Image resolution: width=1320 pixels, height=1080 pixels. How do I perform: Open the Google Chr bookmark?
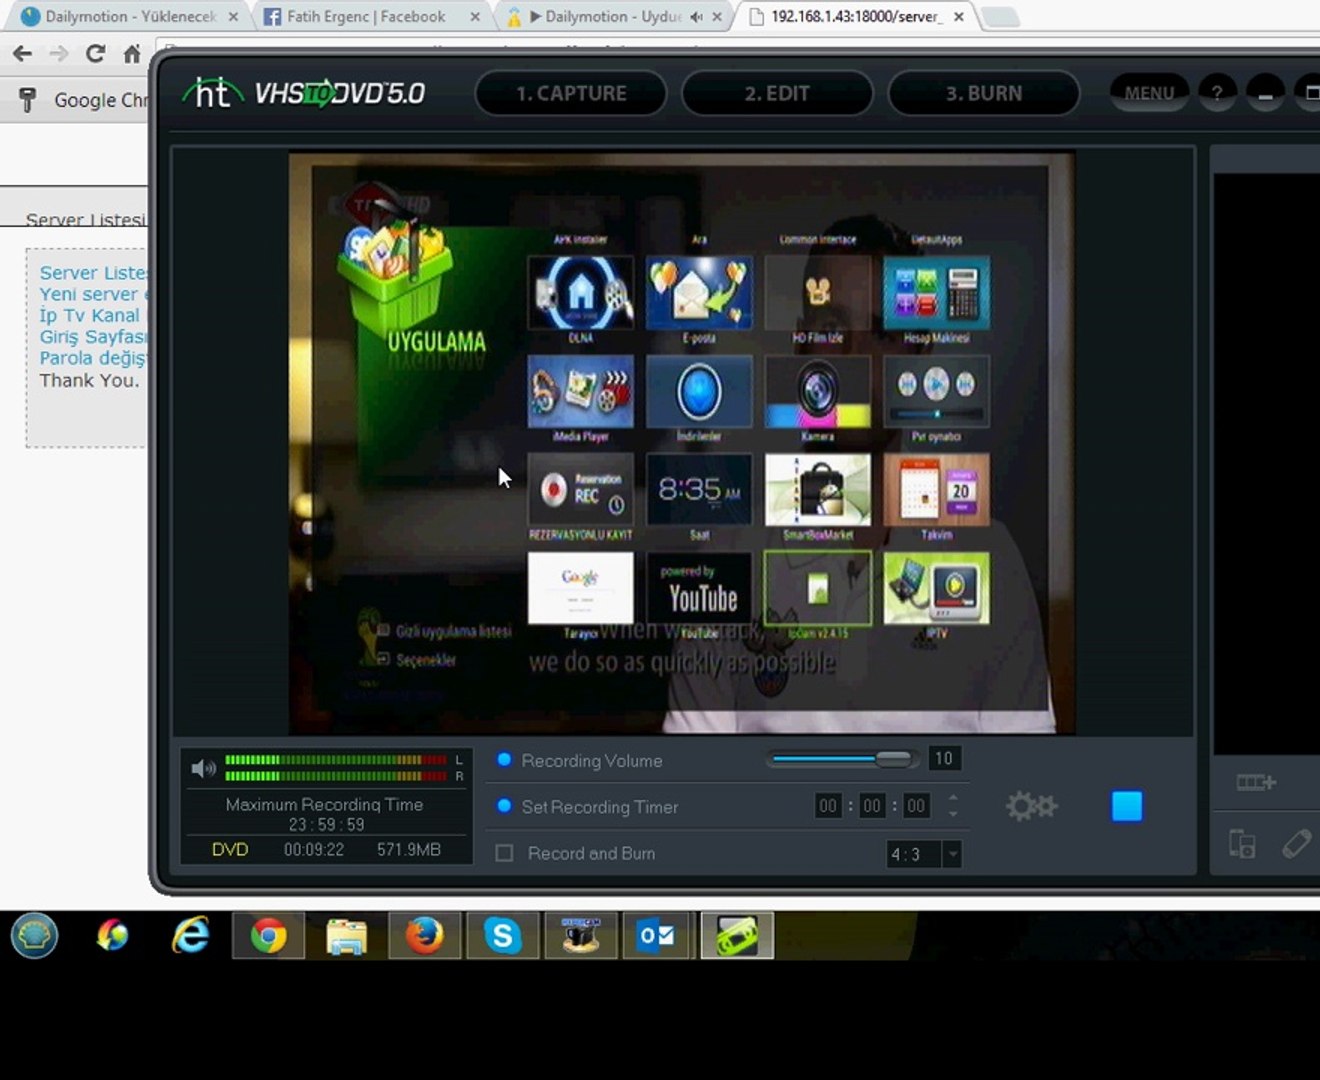(x=85, y=100)
